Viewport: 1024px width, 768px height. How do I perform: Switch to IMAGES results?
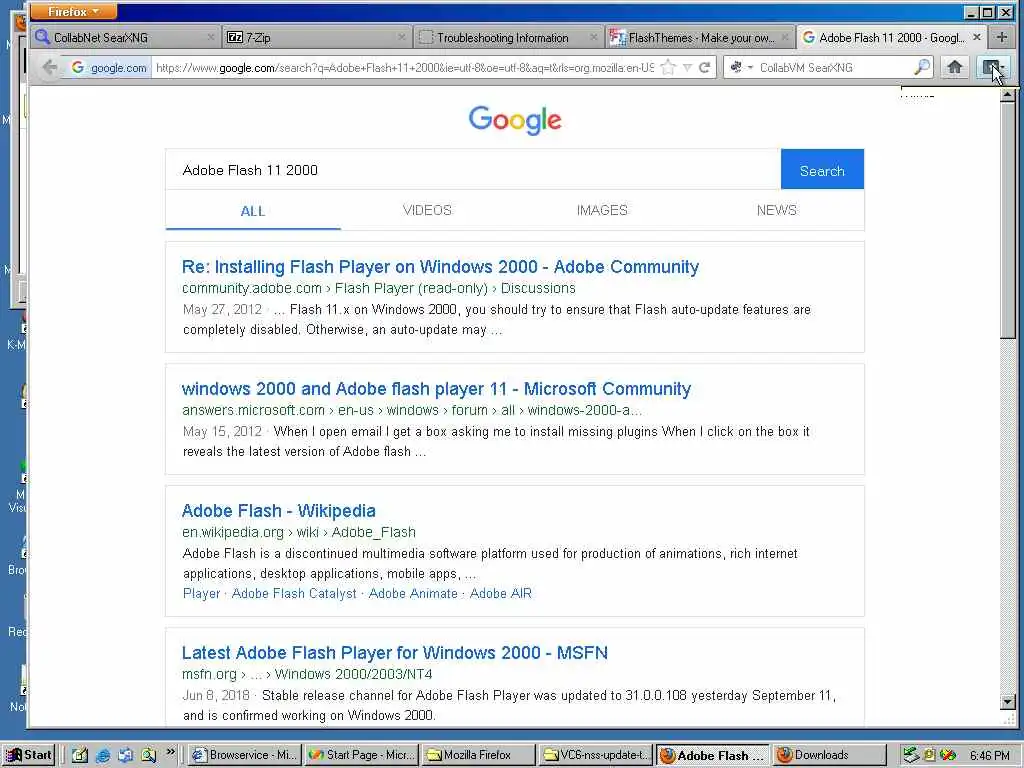(x=601, y=210)
